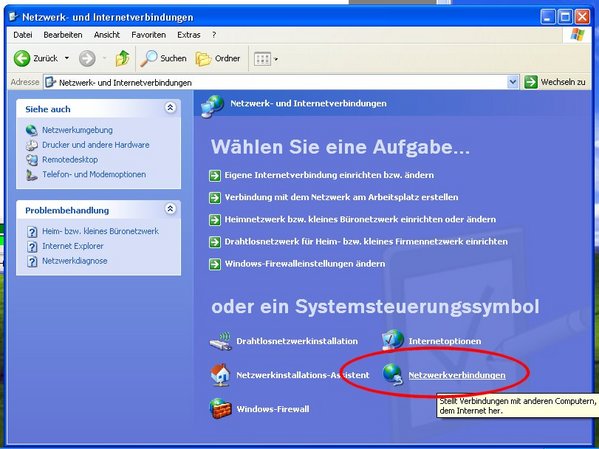This screenshot has width=599, height=449.
Task: Click the Netzwerkumgebung globe icon
Action: (x=31, y=130)
